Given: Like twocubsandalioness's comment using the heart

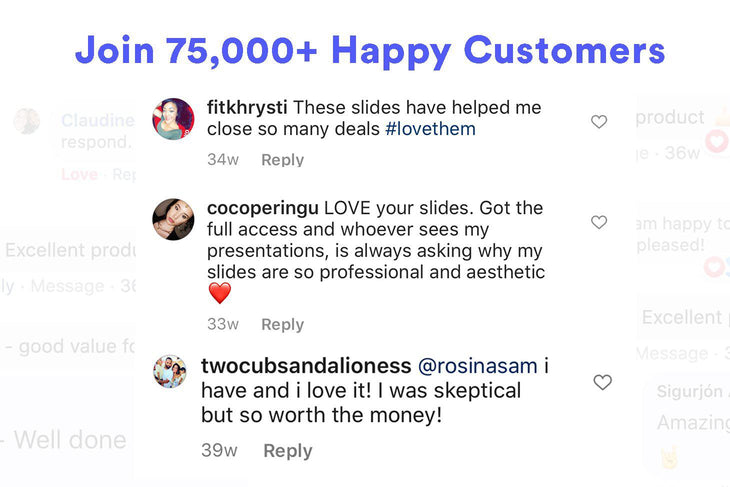Looking at the screenshot, I should click(x=602, y=382).
